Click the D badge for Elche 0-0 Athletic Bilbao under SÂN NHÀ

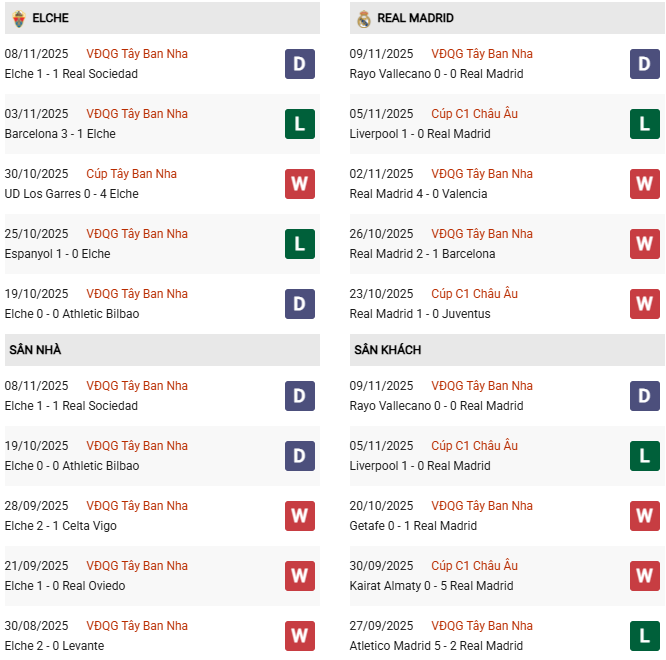point(300,456)
